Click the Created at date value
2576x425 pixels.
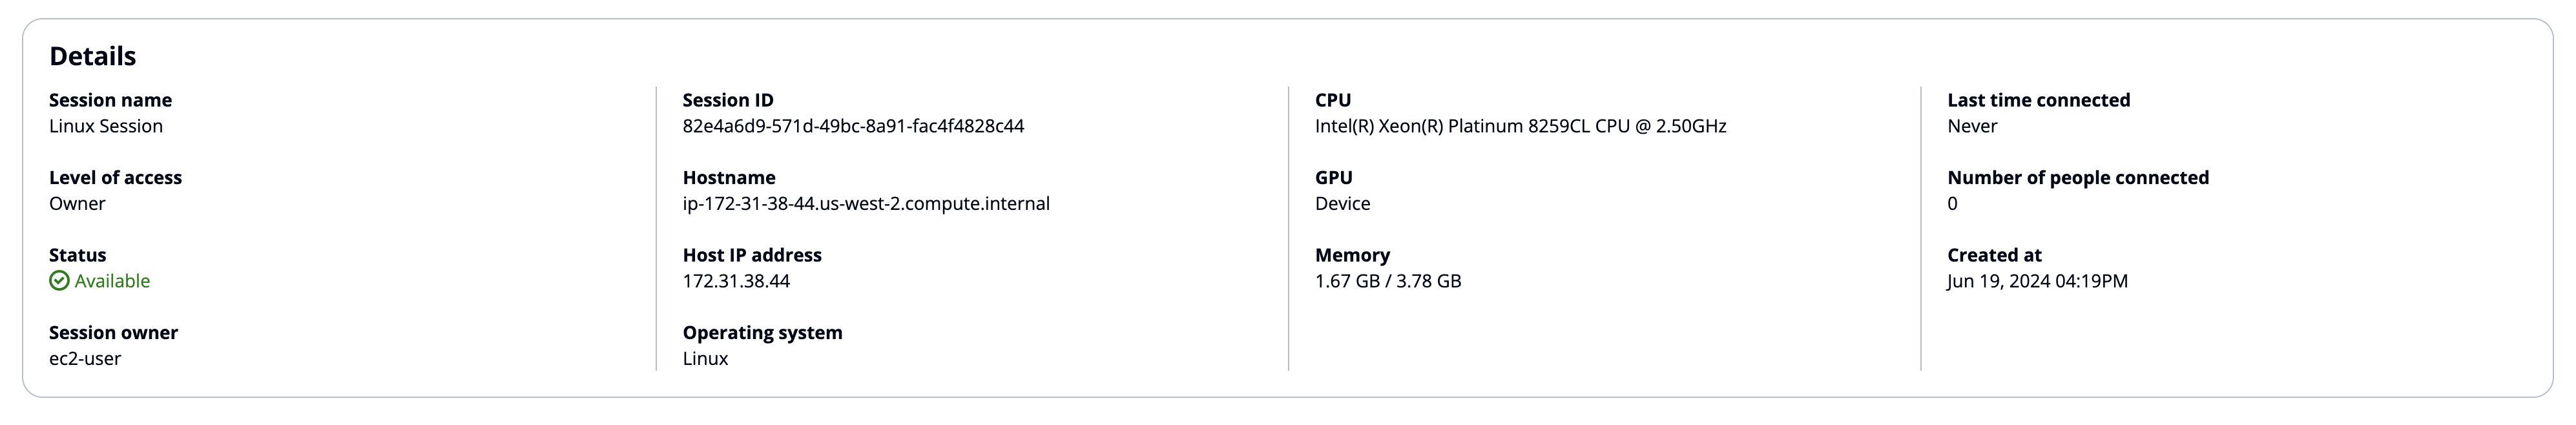pos(2036,281)
